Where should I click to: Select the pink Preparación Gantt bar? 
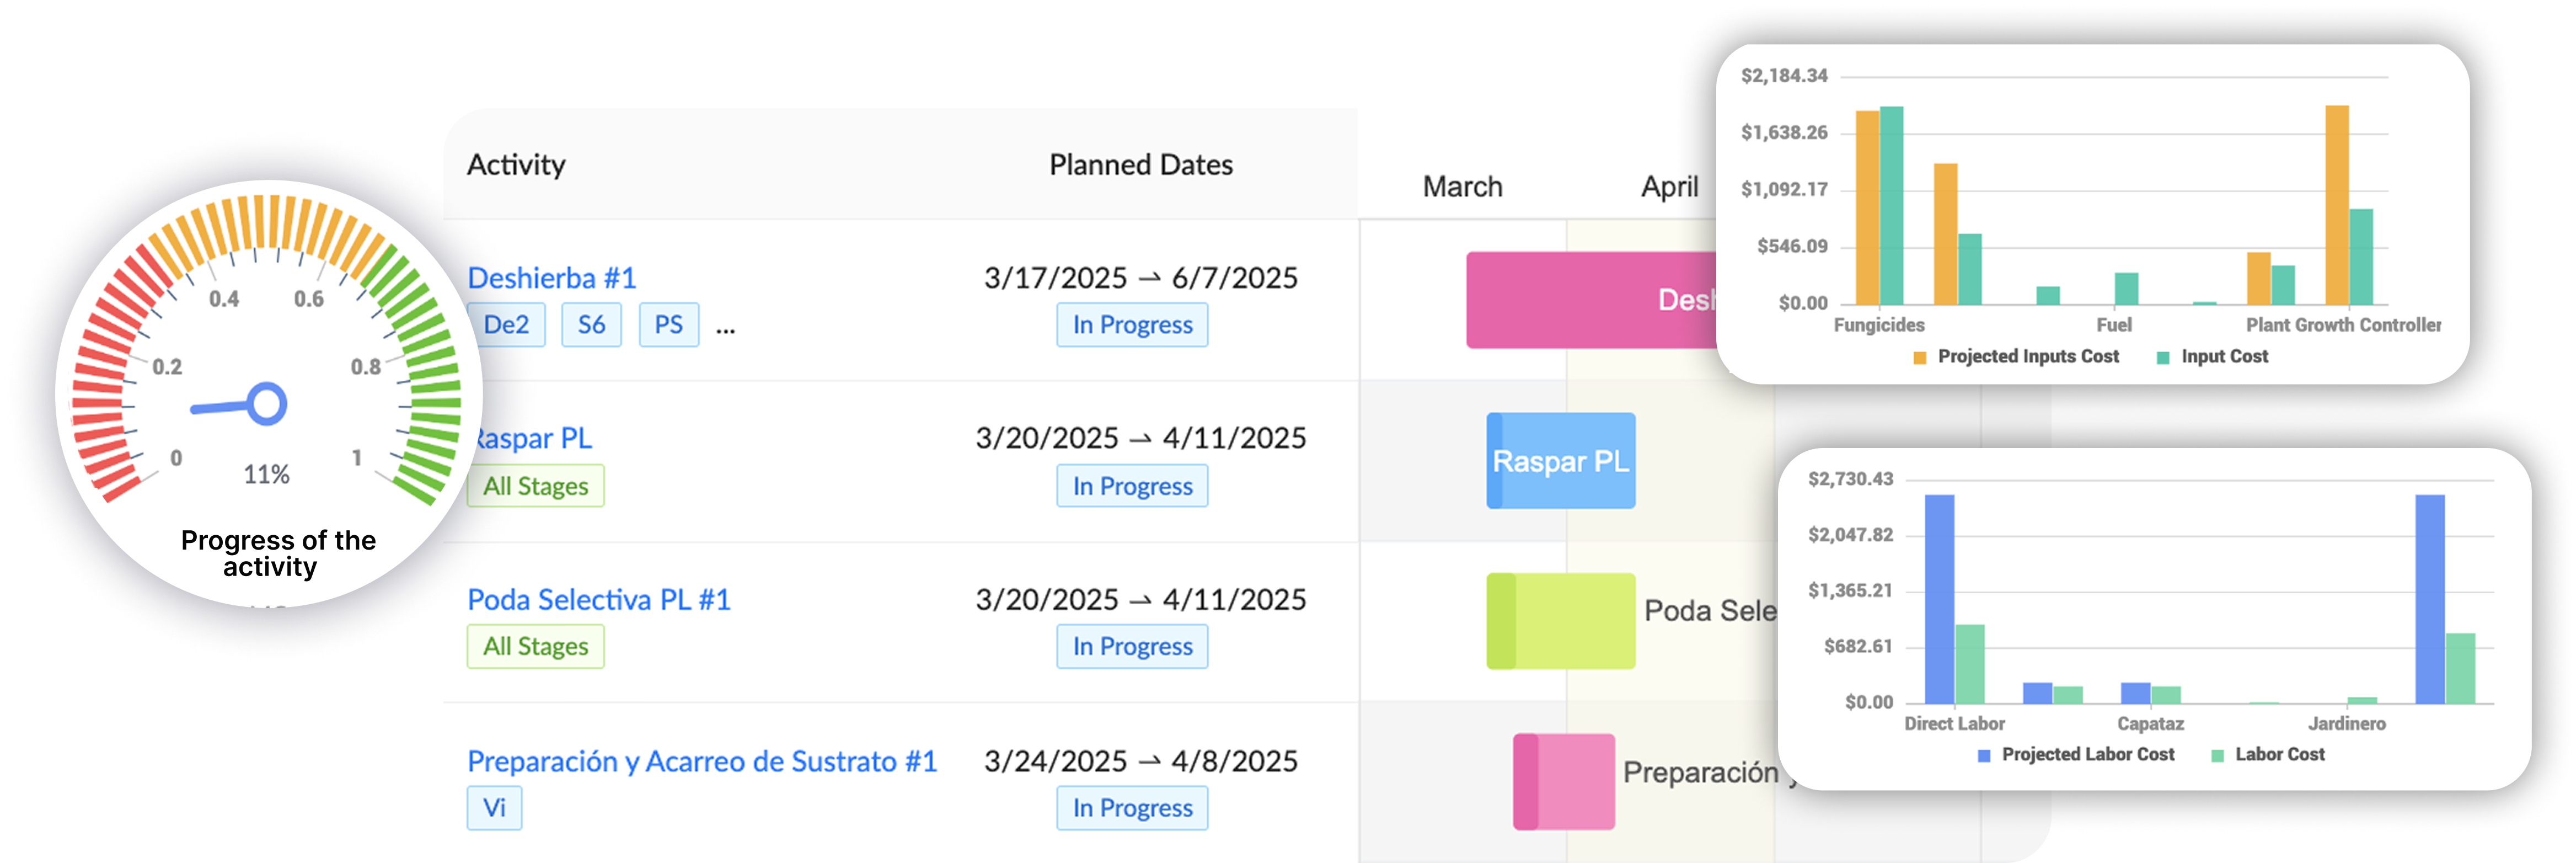[1564, 782]
